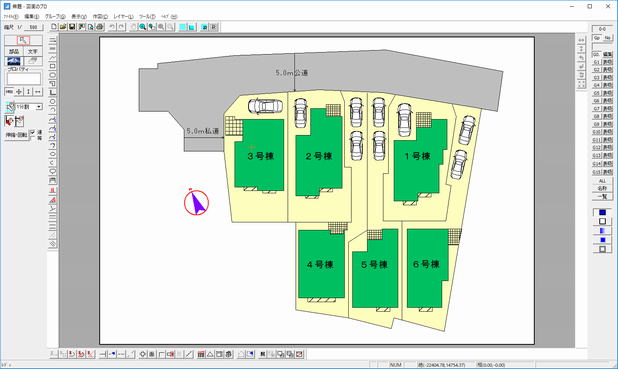This screenshot has height=369, width=618.
Task: Click the Print icon in top toolbar
Action: click(x=100, y=27)
